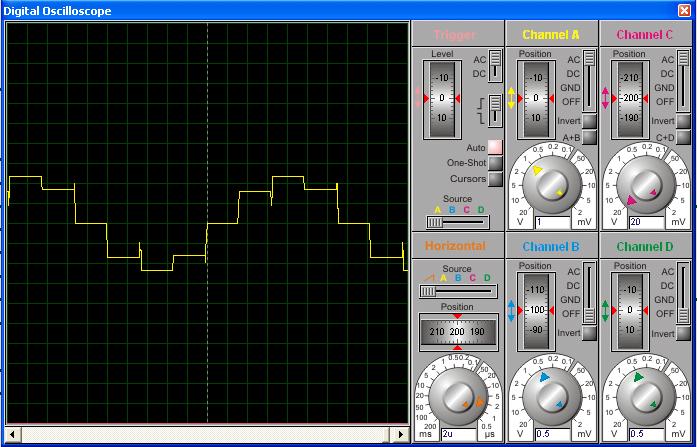The width and height of the screenshot is (697, 447).
Task: Toggle Channel C Invert button
Action: [x=683, y=121]
